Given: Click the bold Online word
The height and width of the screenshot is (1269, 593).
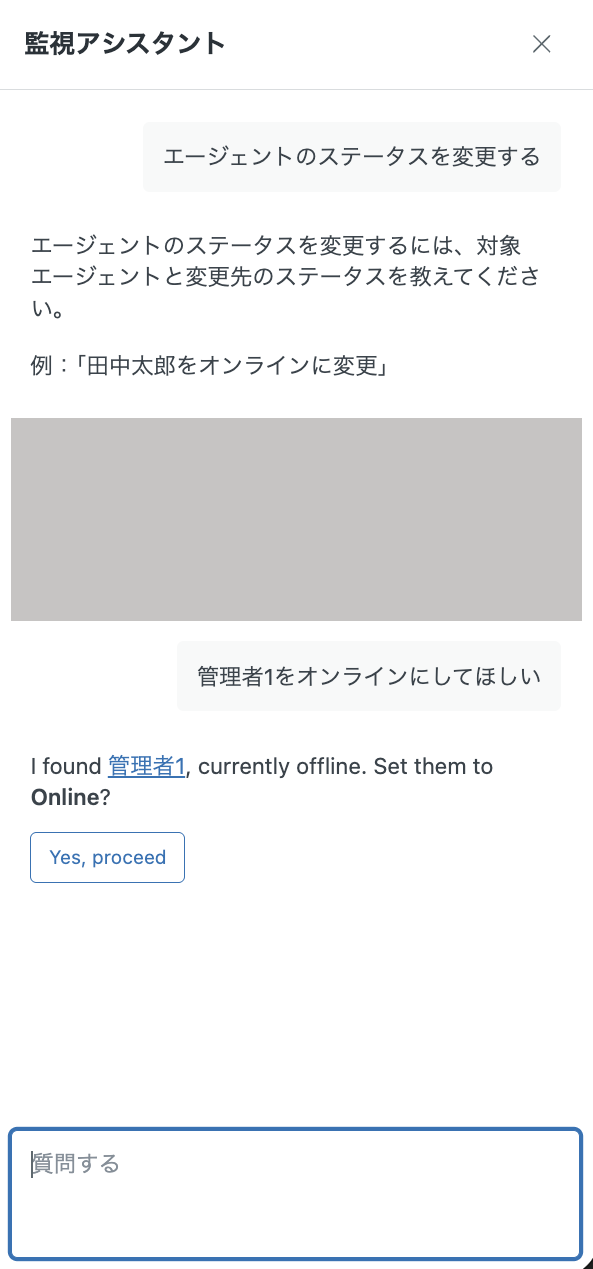Looking at the screenshot, I should click(65, 798).
